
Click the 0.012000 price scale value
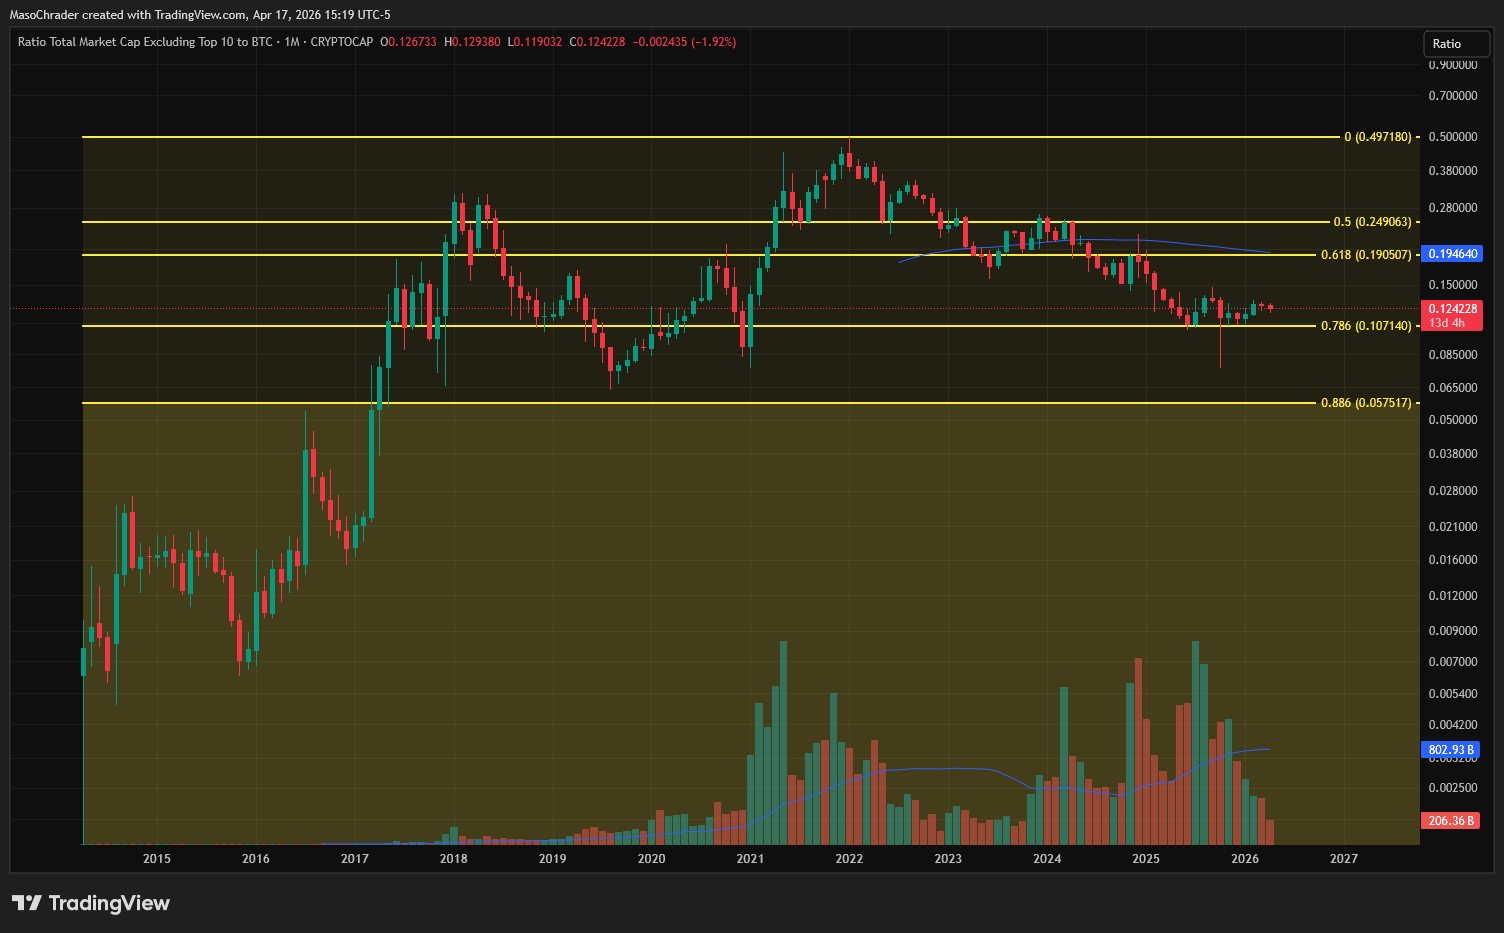[x=1453, y=596]
